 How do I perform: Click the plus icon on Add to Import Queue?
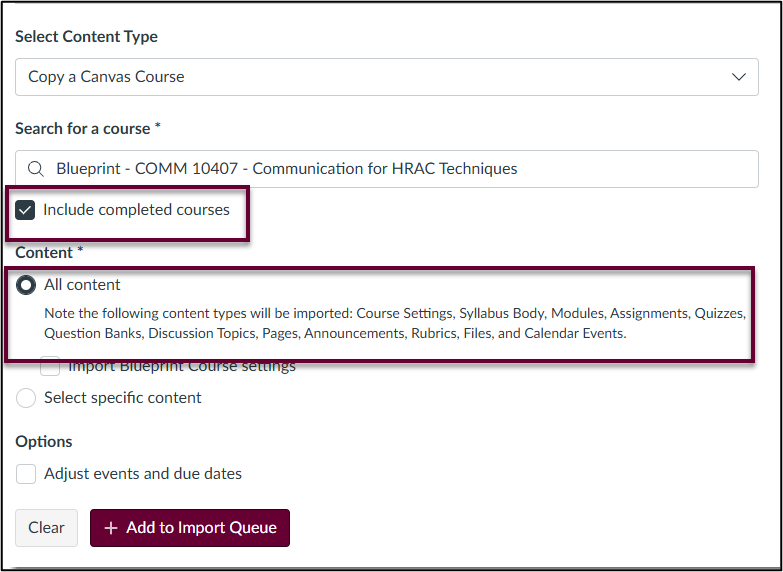coord(111,528)
